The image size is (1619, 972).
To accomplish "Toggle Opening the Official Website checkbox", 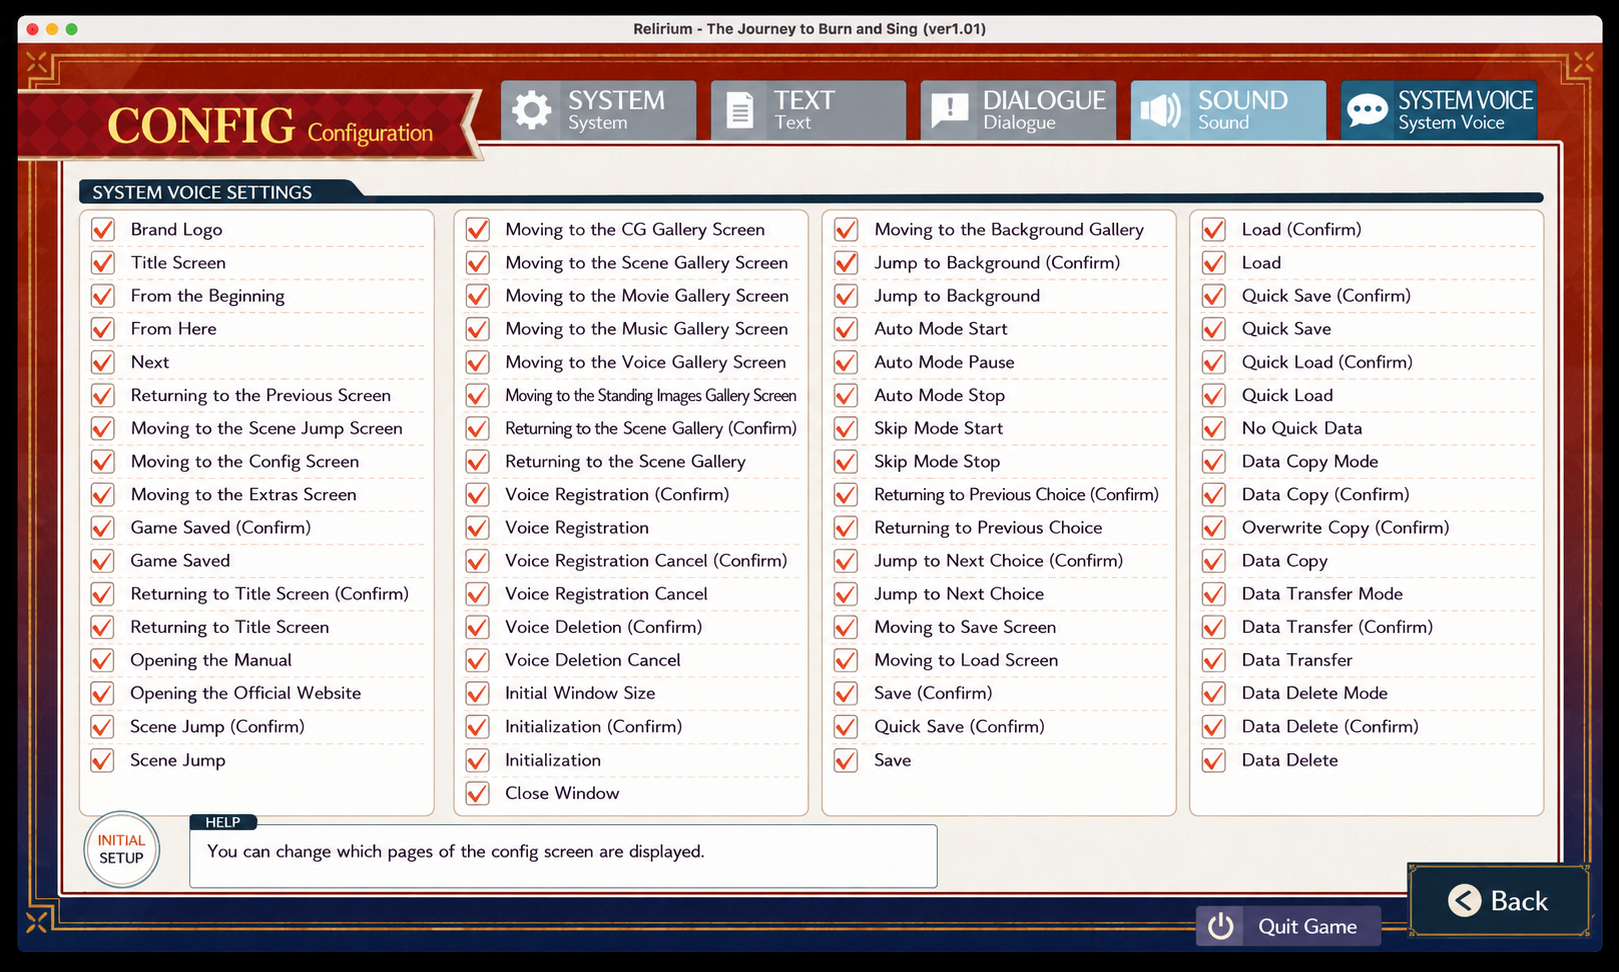I will click(x=102, y=693).
